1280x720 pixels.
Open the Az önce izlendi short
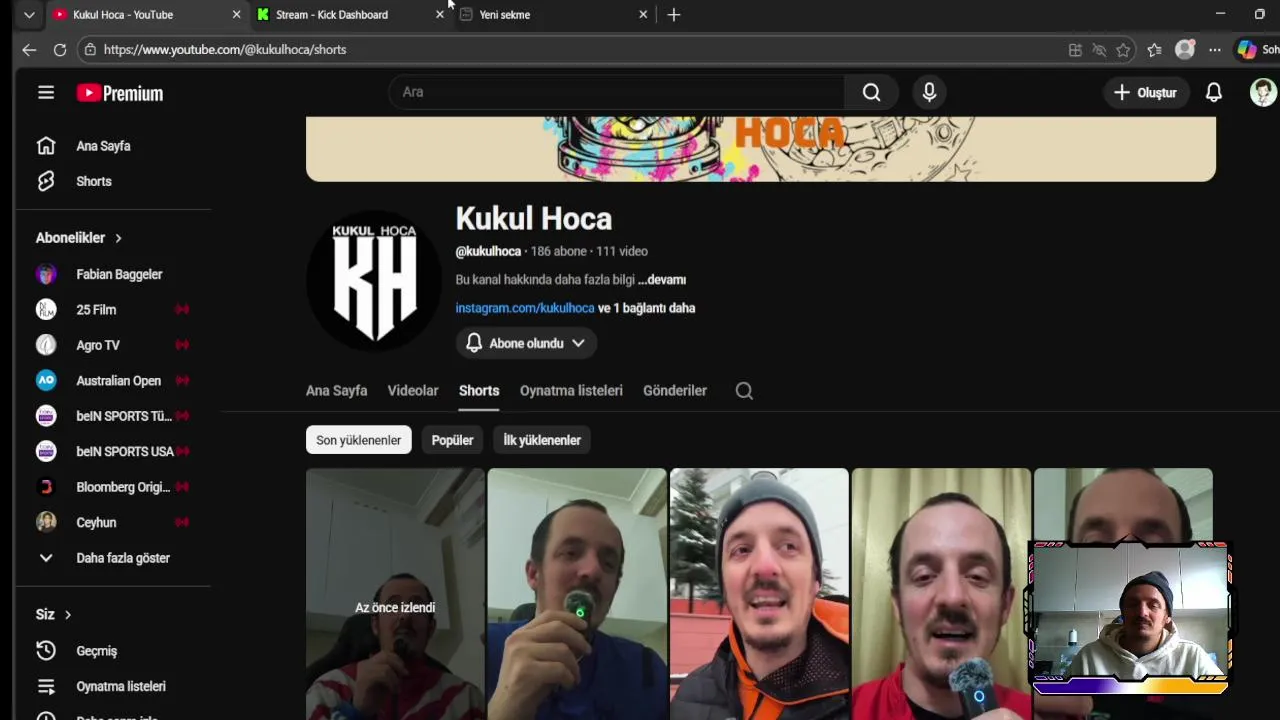click(395, 594)
